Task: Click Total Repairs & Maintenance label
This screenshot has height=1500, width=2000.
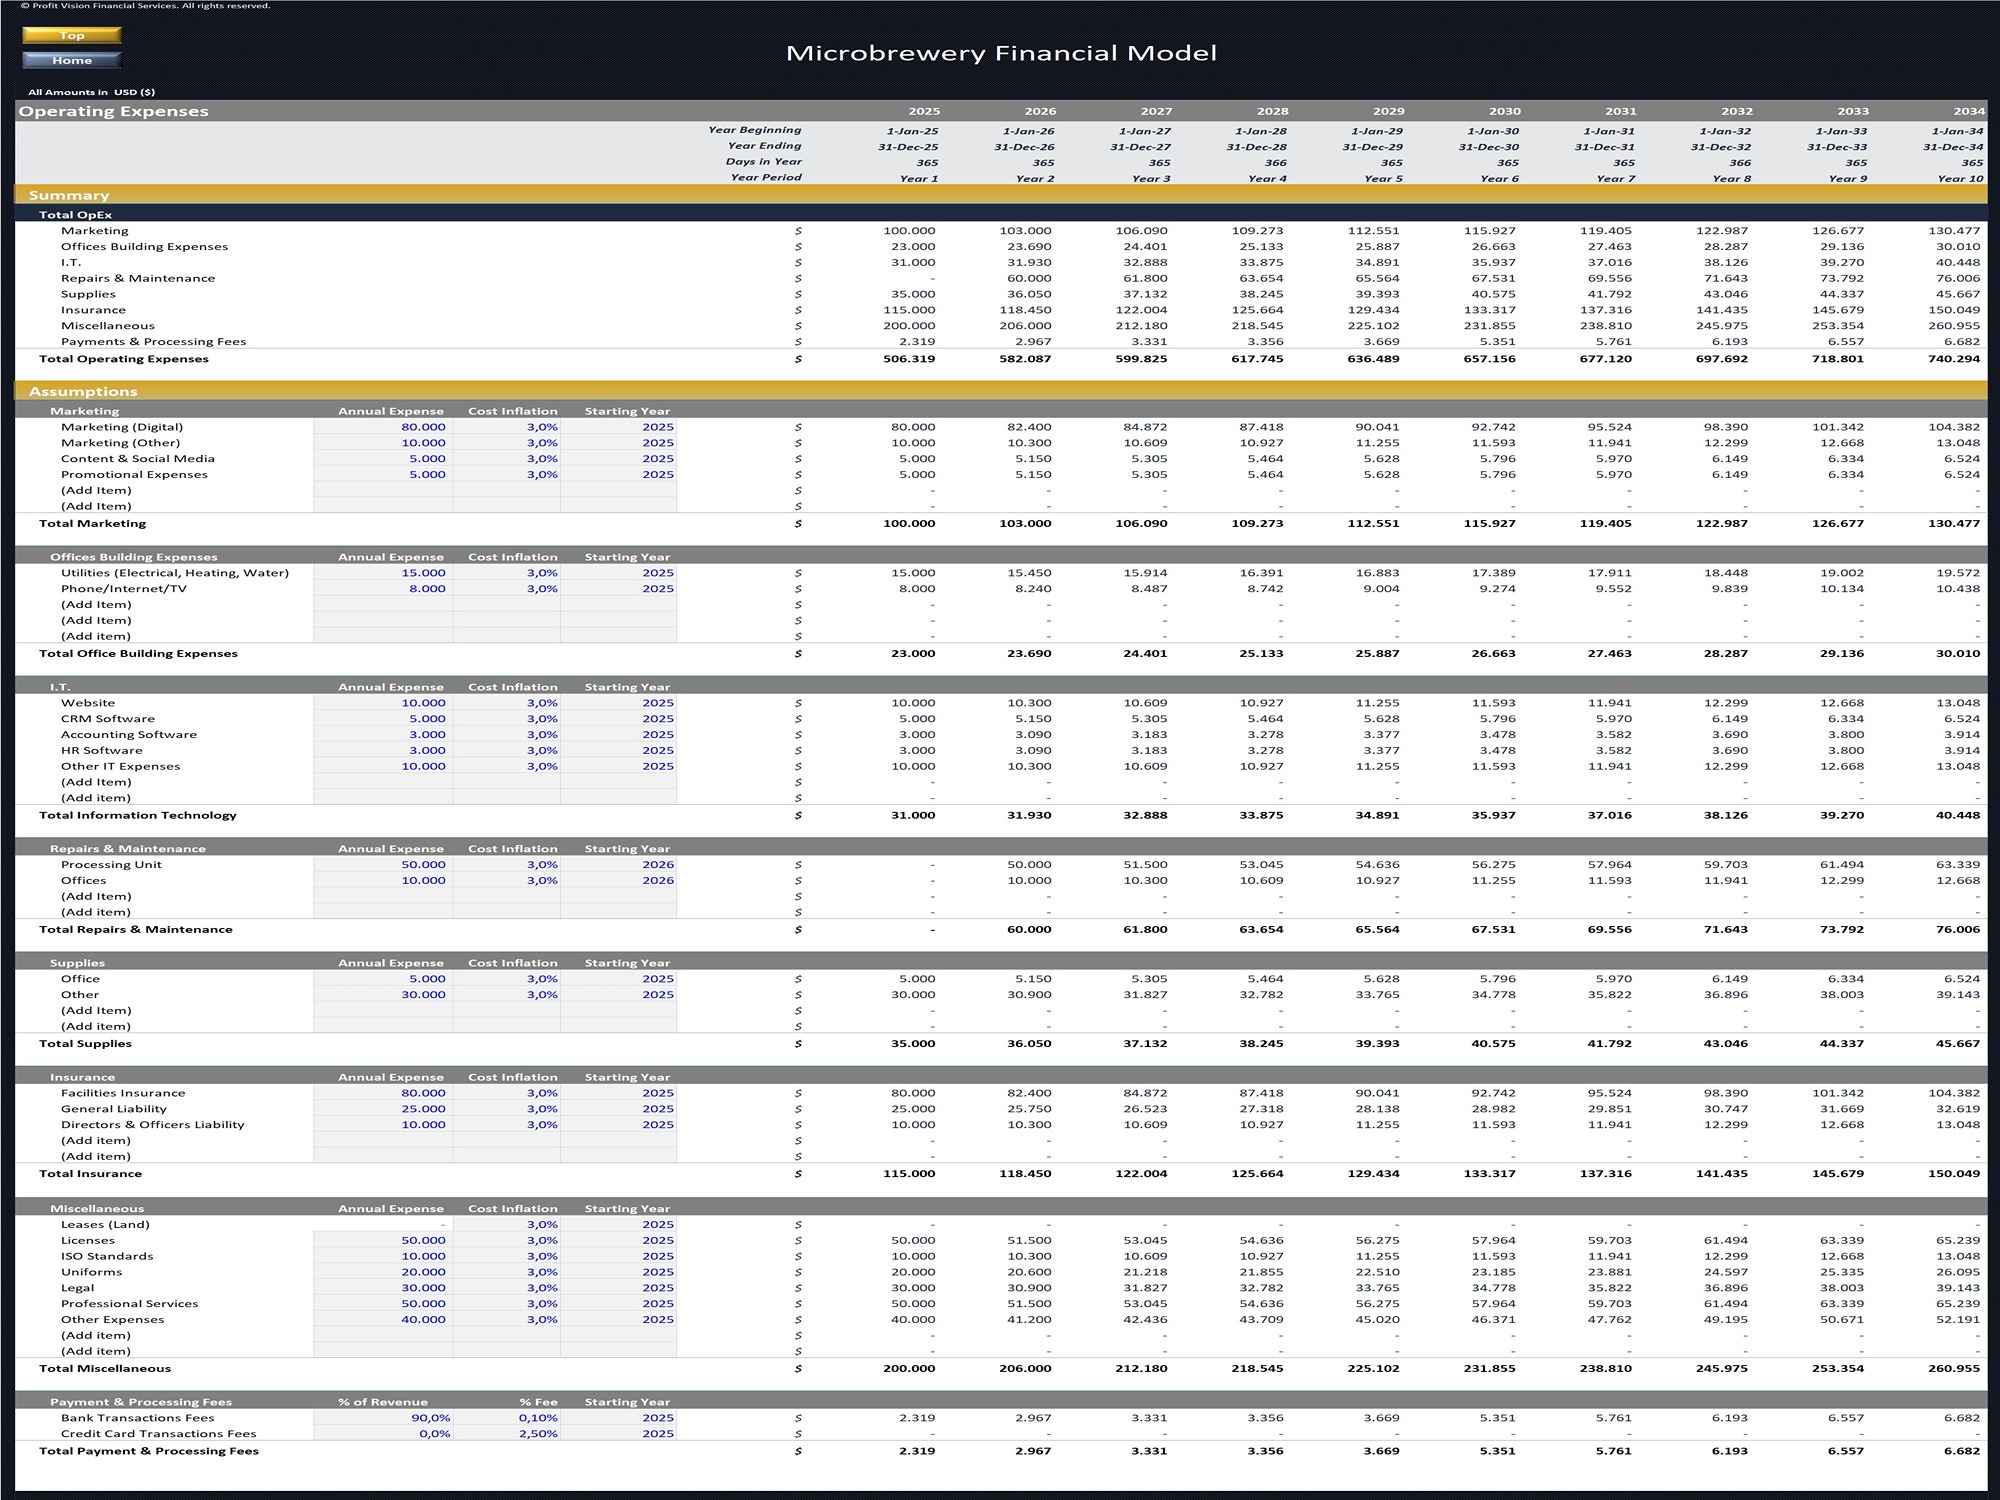Action: coord(136,930)
